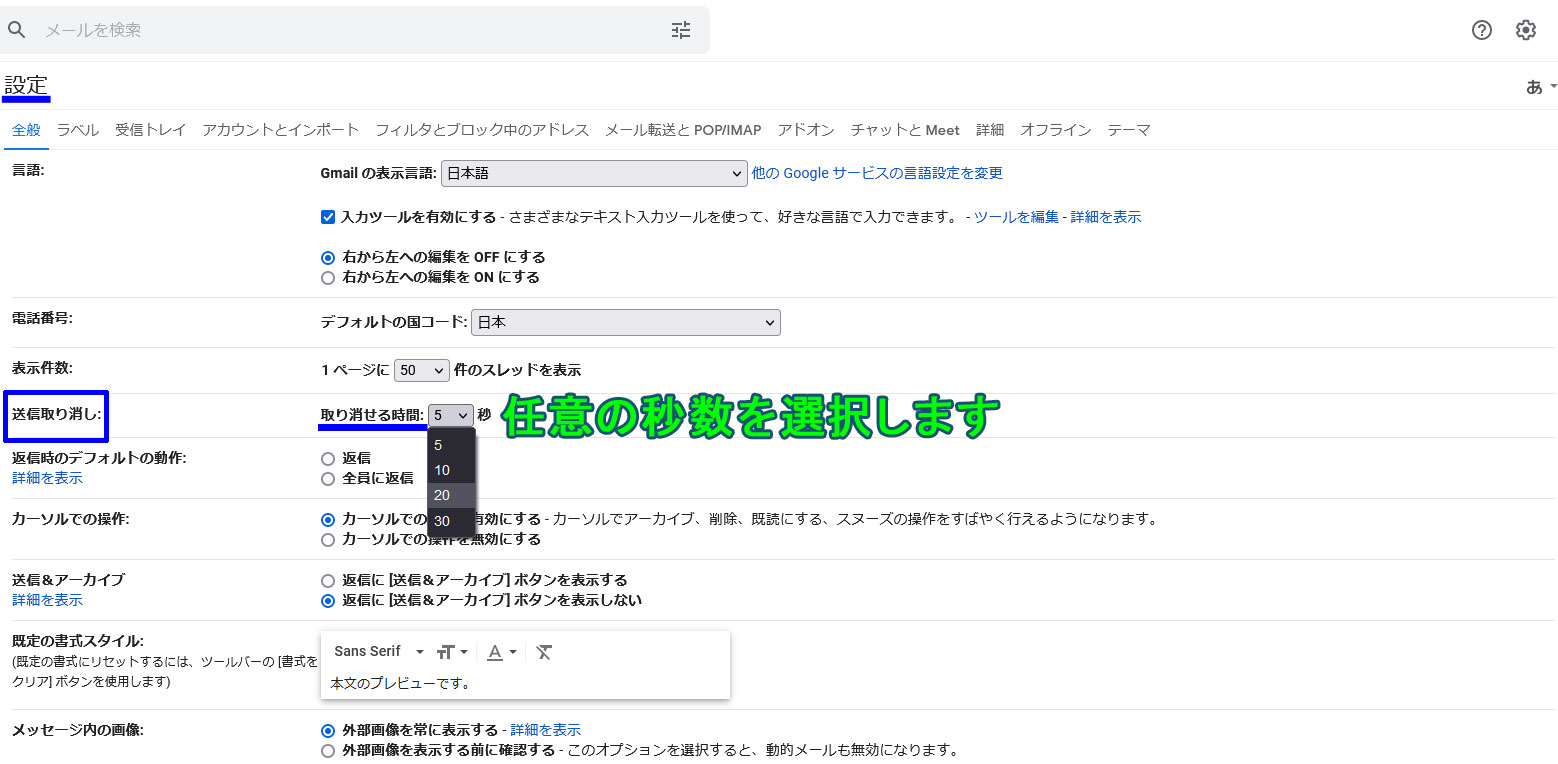Click 詳細を表示 link next to 外部画像を常に表示する
The width and height of the screenshot is (1558, 764).
[x=546, y=730]
